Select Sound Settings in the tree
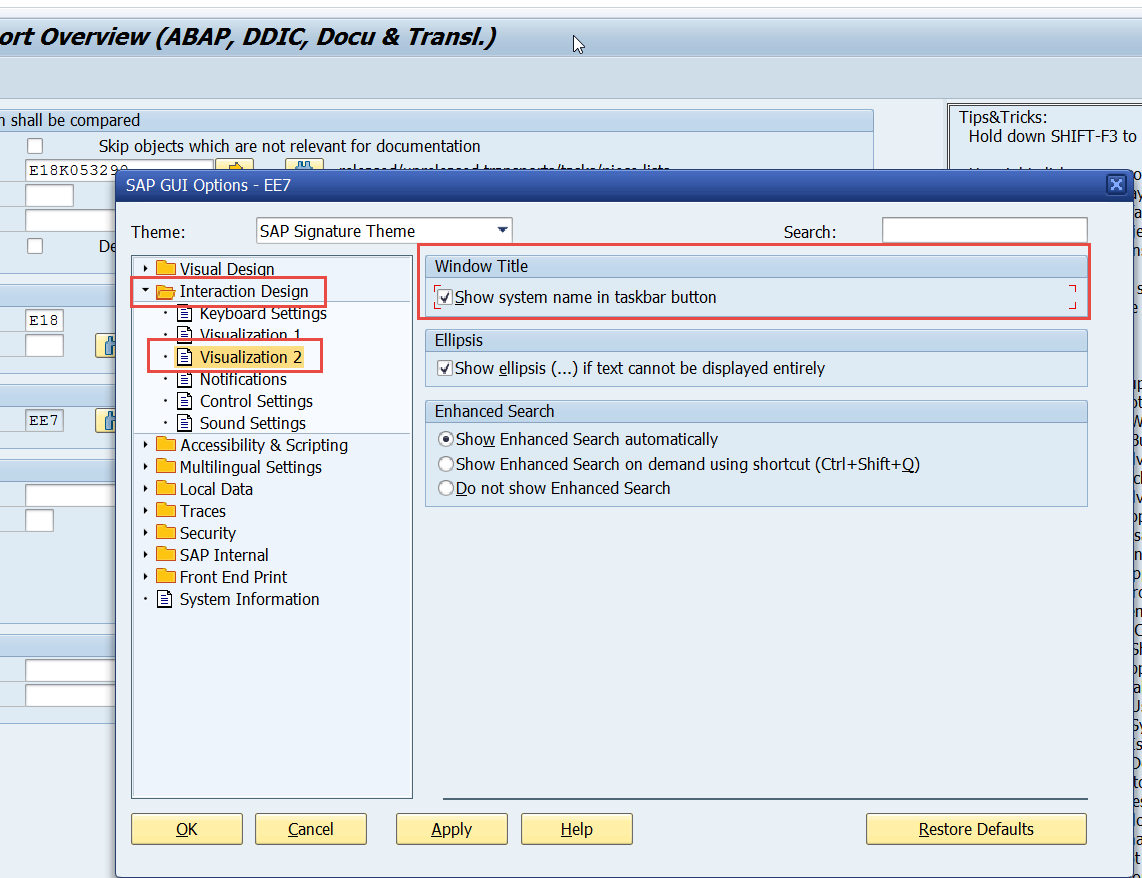Viewport: 1142px width, 878px height. [x=252, y=423]
